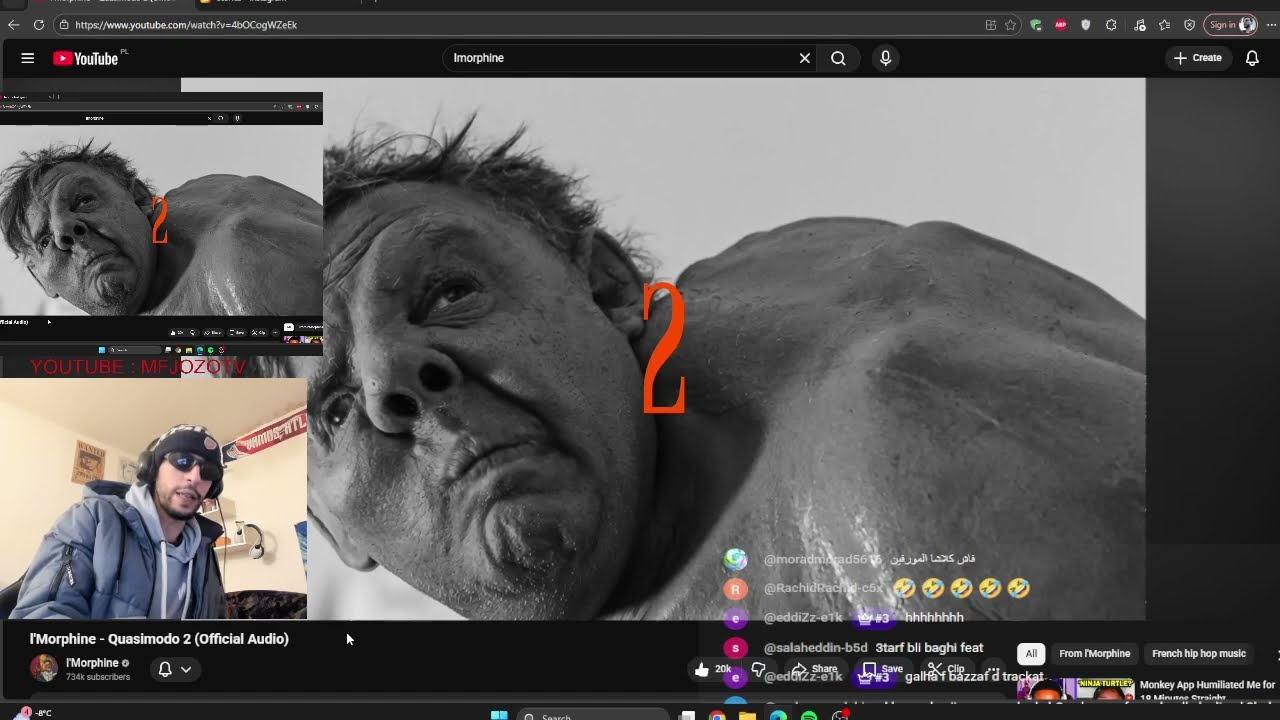The width and height of the screenshot is (1280, 720).
Task: Open the YouTube hamburger guide menu
Action: (28, 58)
